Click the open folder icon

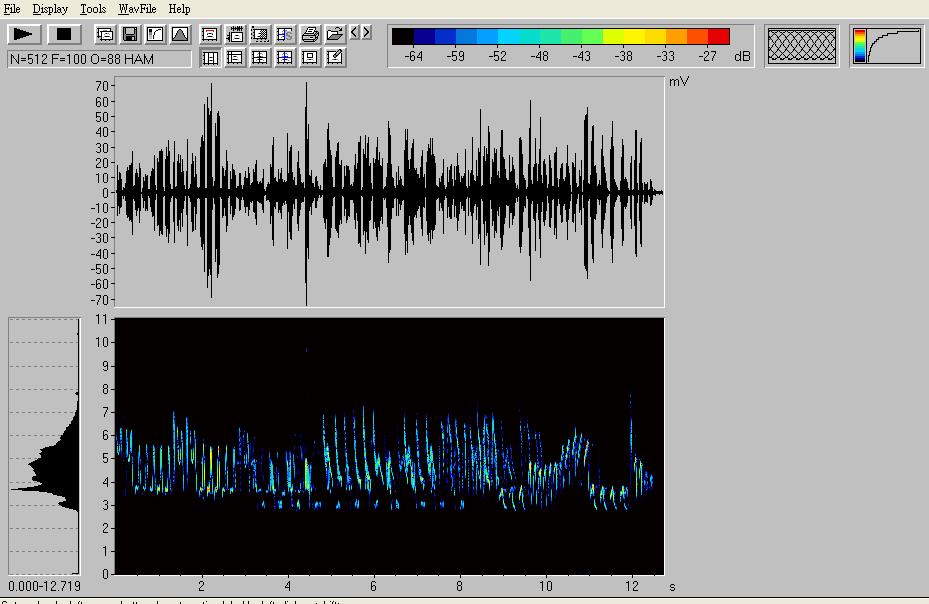pos(335,34)
